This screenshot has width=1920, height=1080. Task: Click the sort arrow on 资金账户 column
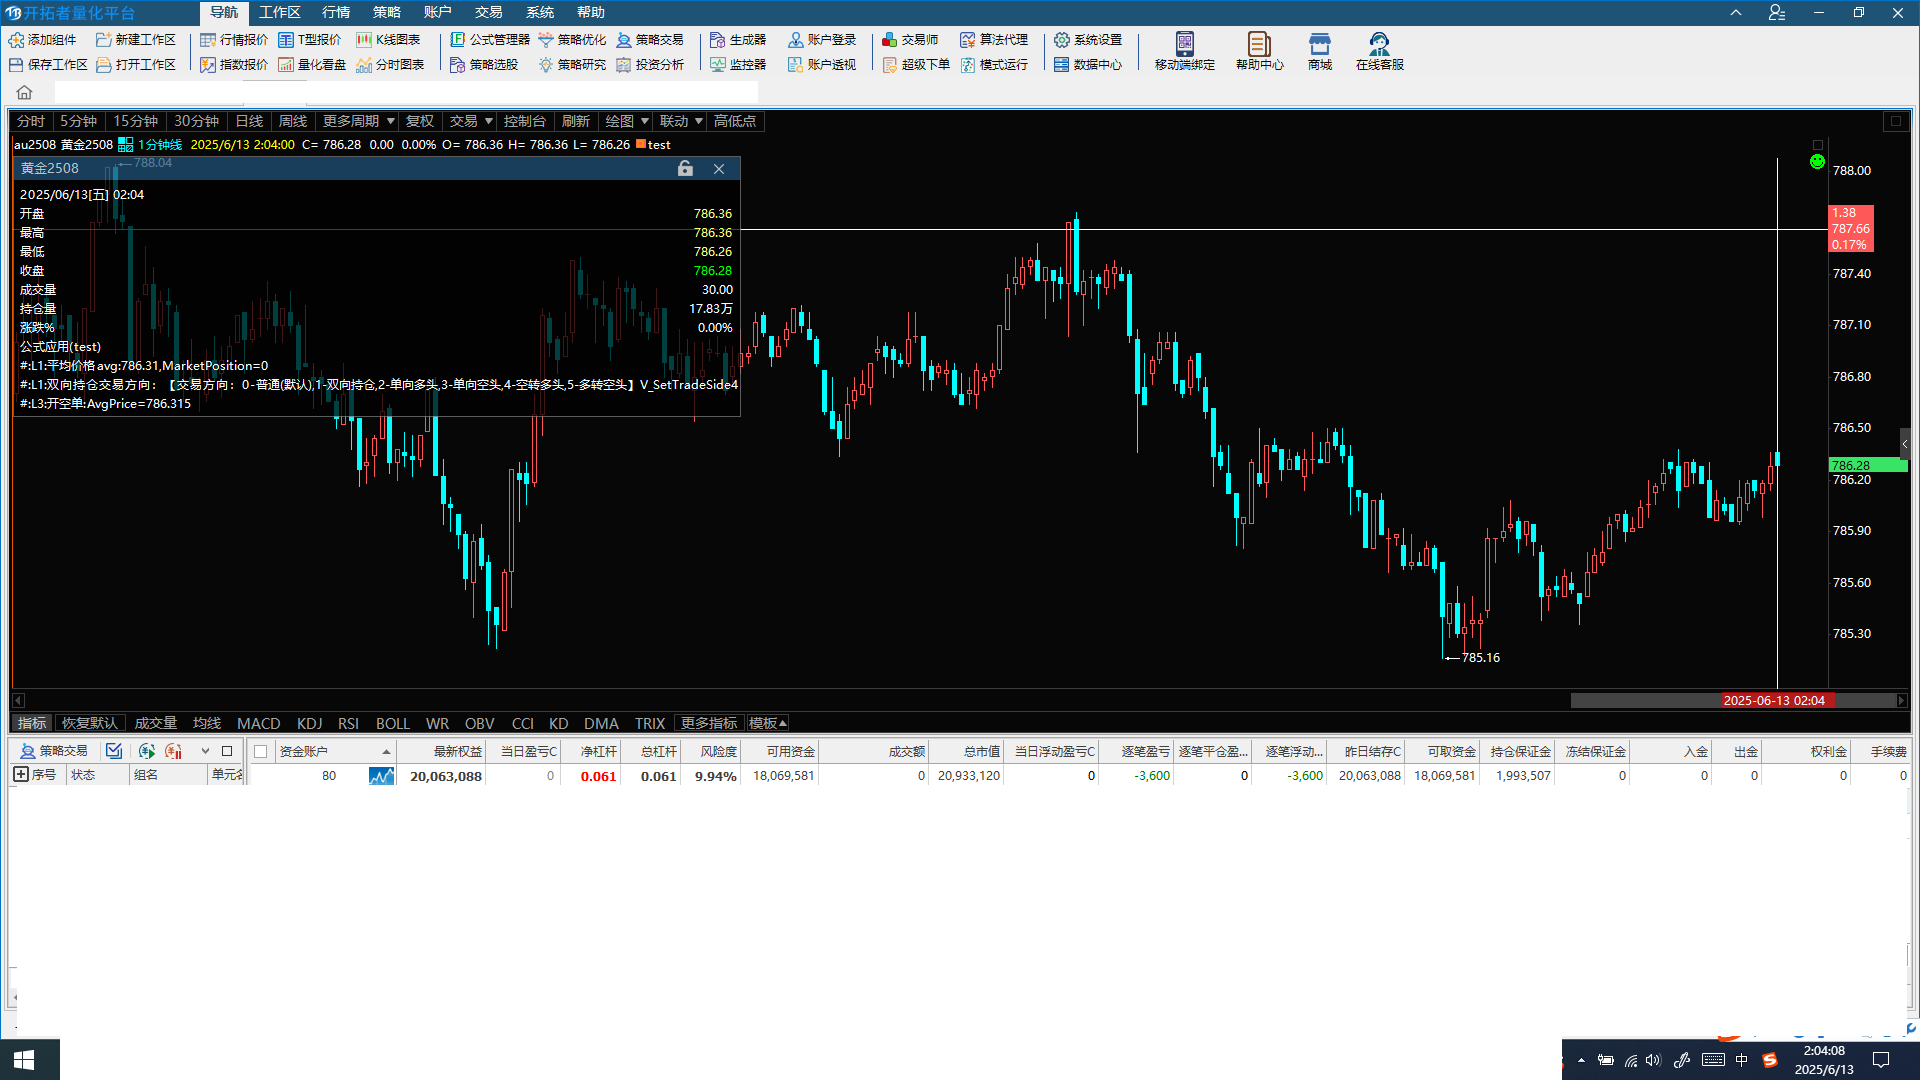(386, 752)
